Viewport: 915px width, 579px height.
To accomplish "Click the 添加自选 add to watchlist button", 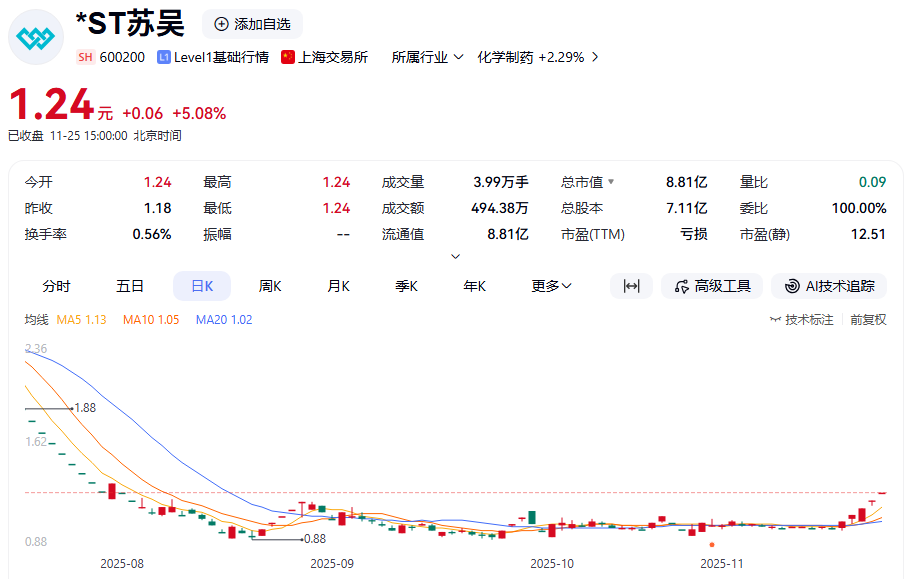I will 252,24.
